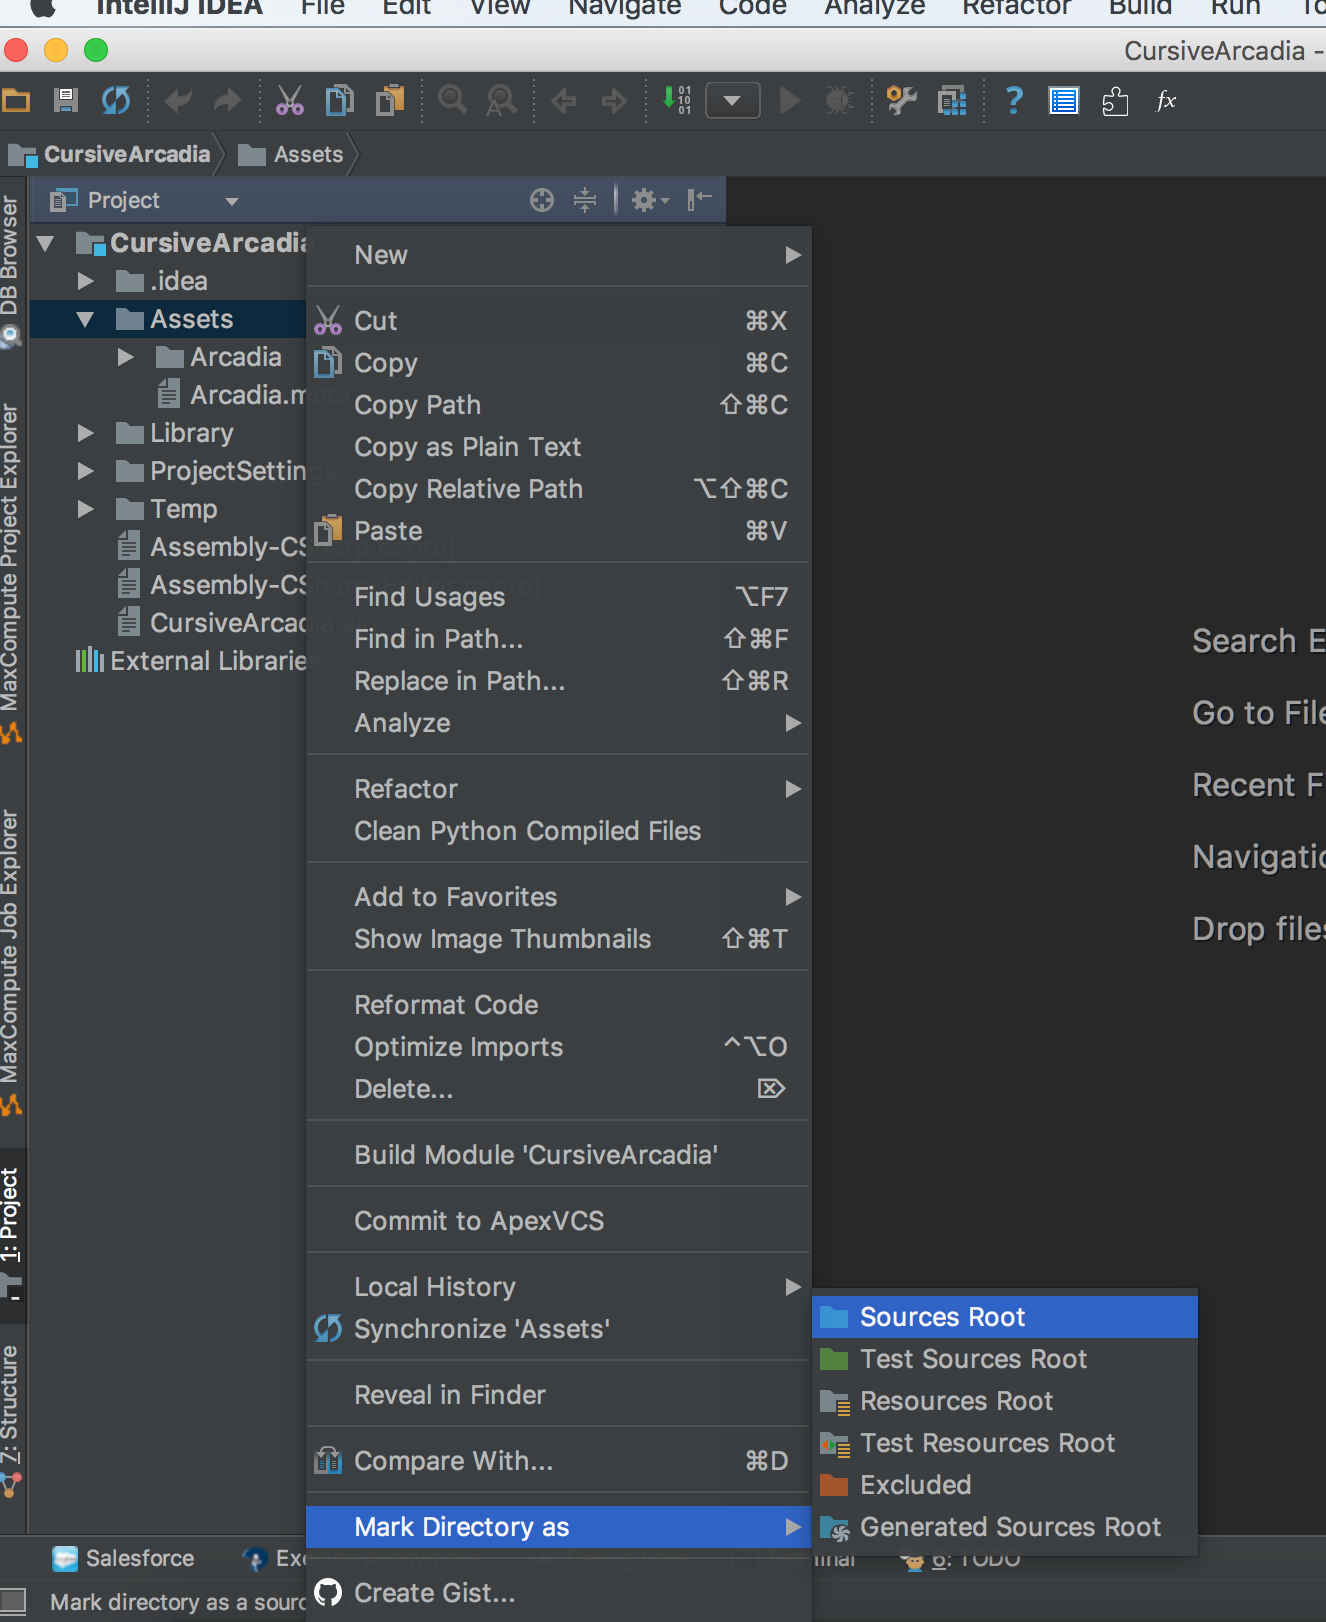Click the fx toolbar icon
This screenshot has height=1622, width=1326.
point(1166,101)
